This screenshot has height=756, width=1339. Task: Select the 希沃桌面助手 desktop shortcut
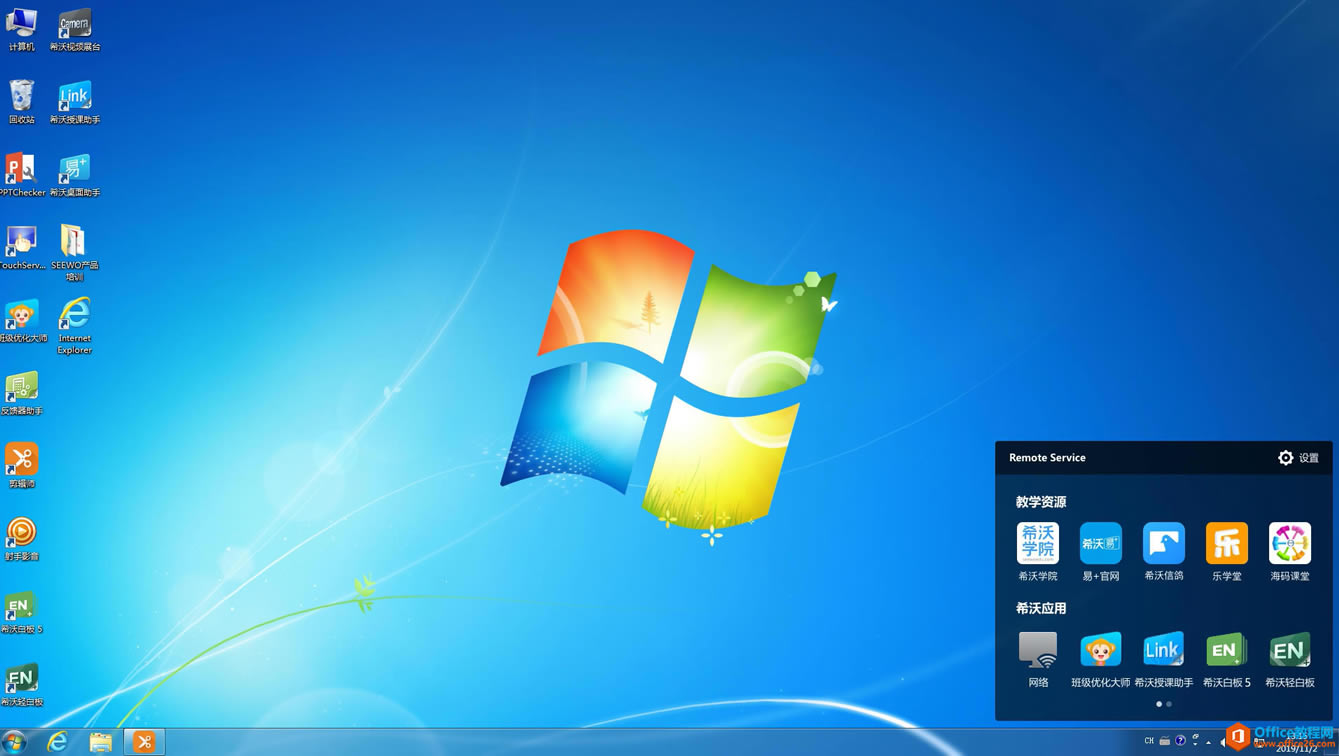coord(75,174)
